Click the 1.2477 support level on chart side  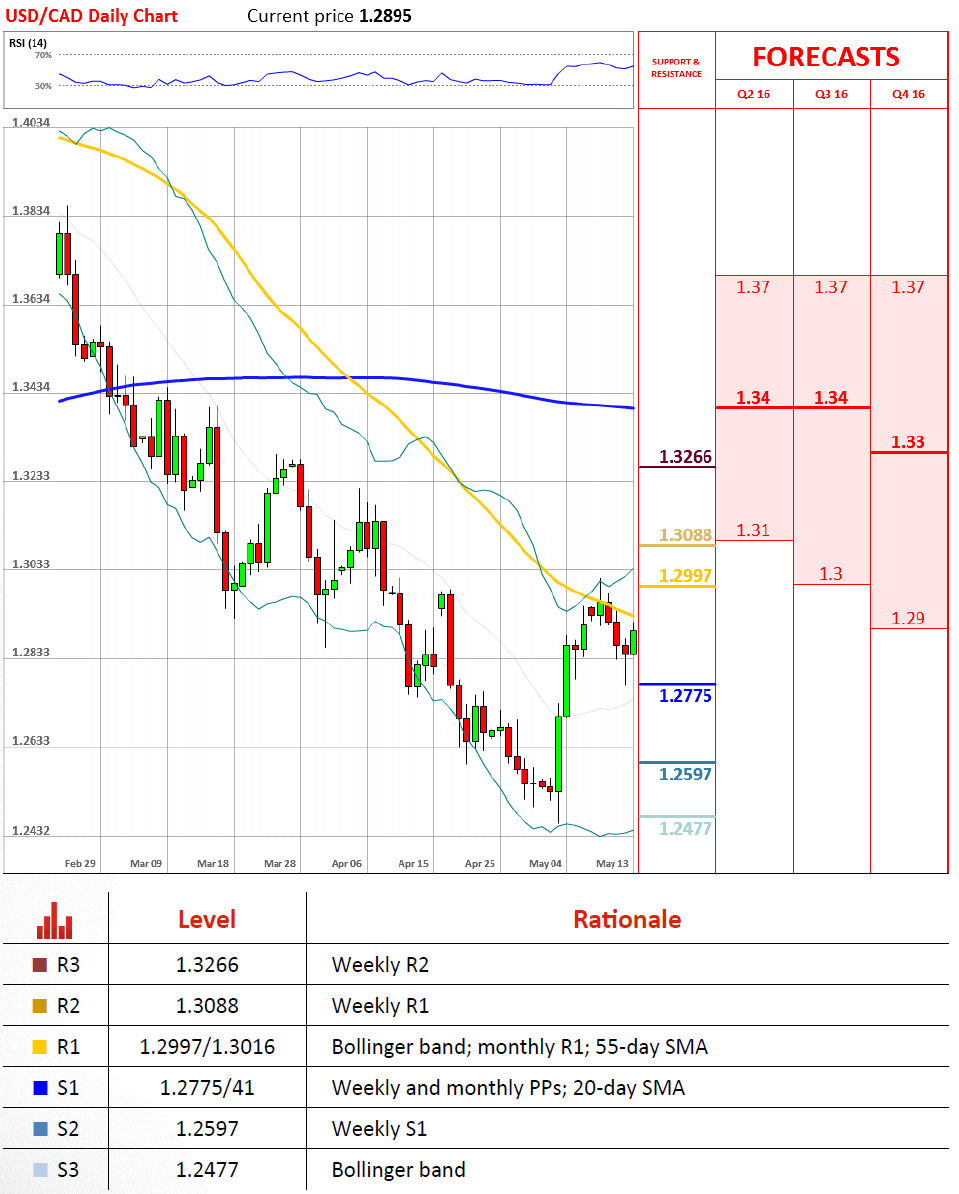pos(686,828)
